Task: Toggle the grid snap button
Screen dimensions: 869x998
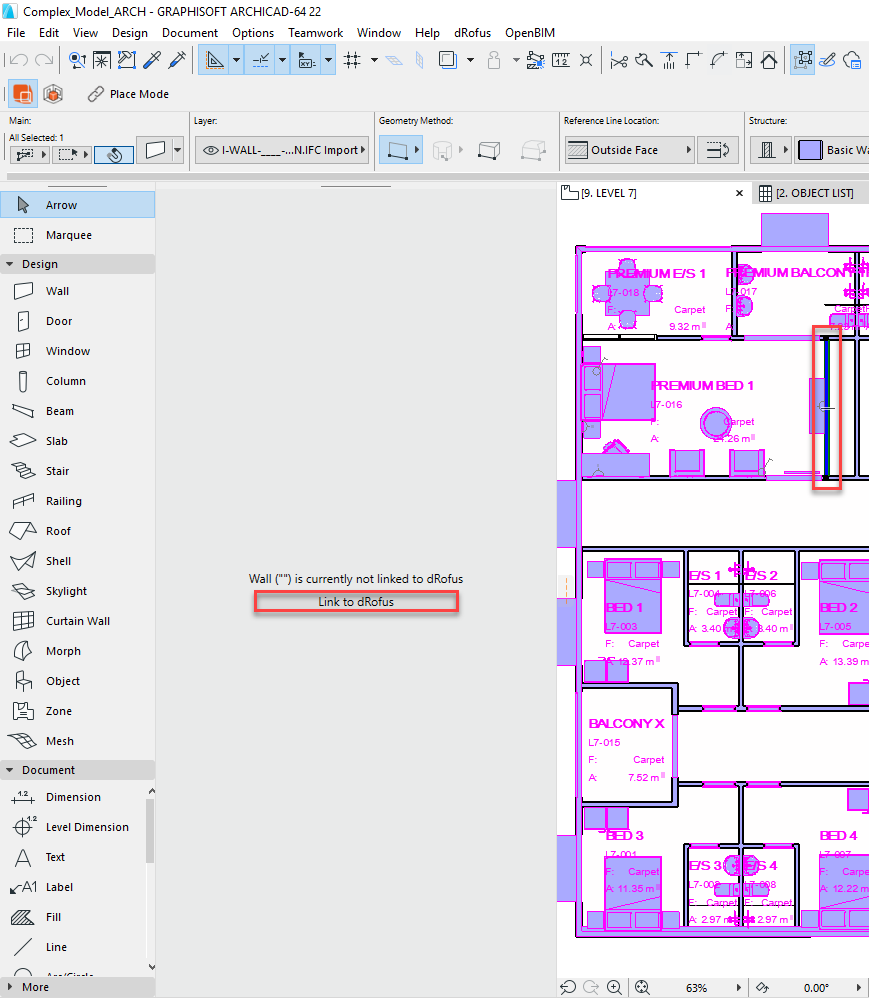Action: click(352, 60)
